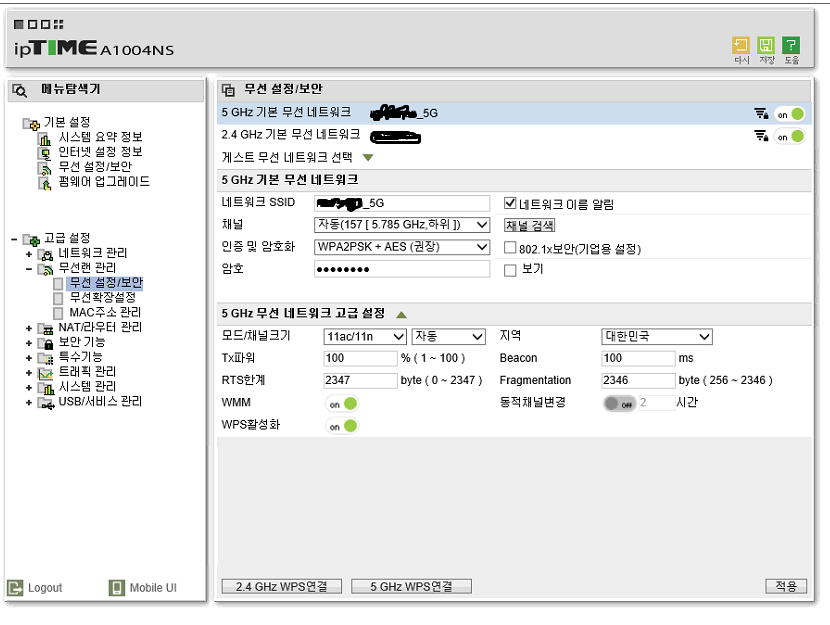830x625 pixels.
Task: Click the 2.4 GHz WPS연결 button
Action: [x=282, y=586]
